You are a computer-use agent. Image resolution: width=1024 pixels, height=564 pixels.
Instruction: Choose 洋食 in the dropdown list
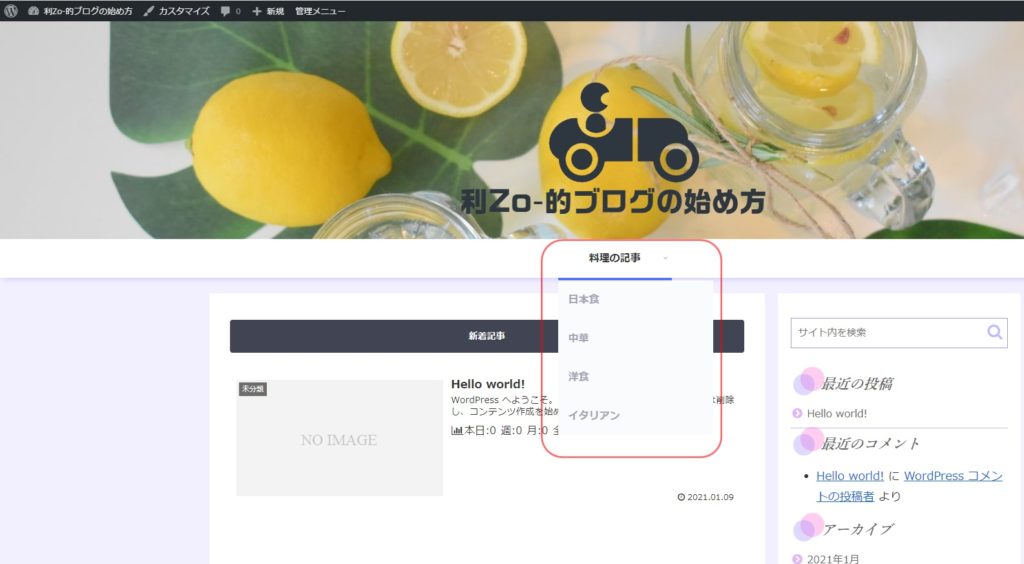tap(578, 377)
